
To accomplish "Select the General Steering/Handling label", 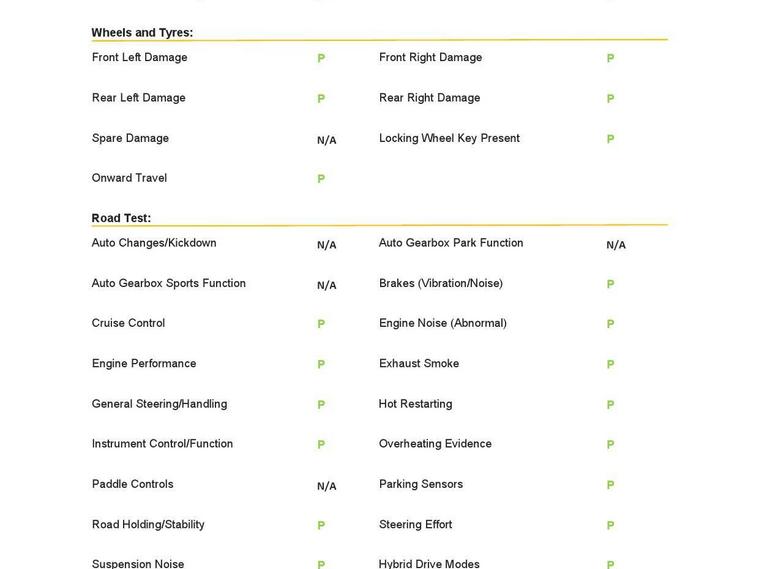I will 159,404.
